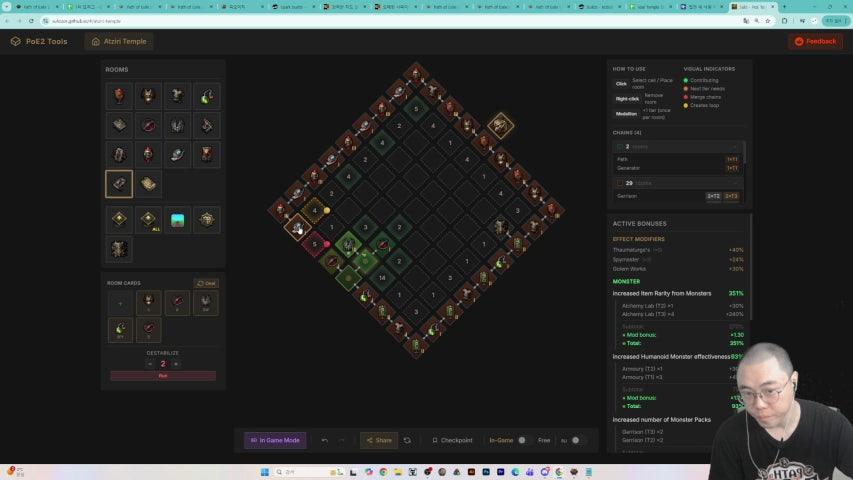Save a Checkpoint

[x=452, y=440]
